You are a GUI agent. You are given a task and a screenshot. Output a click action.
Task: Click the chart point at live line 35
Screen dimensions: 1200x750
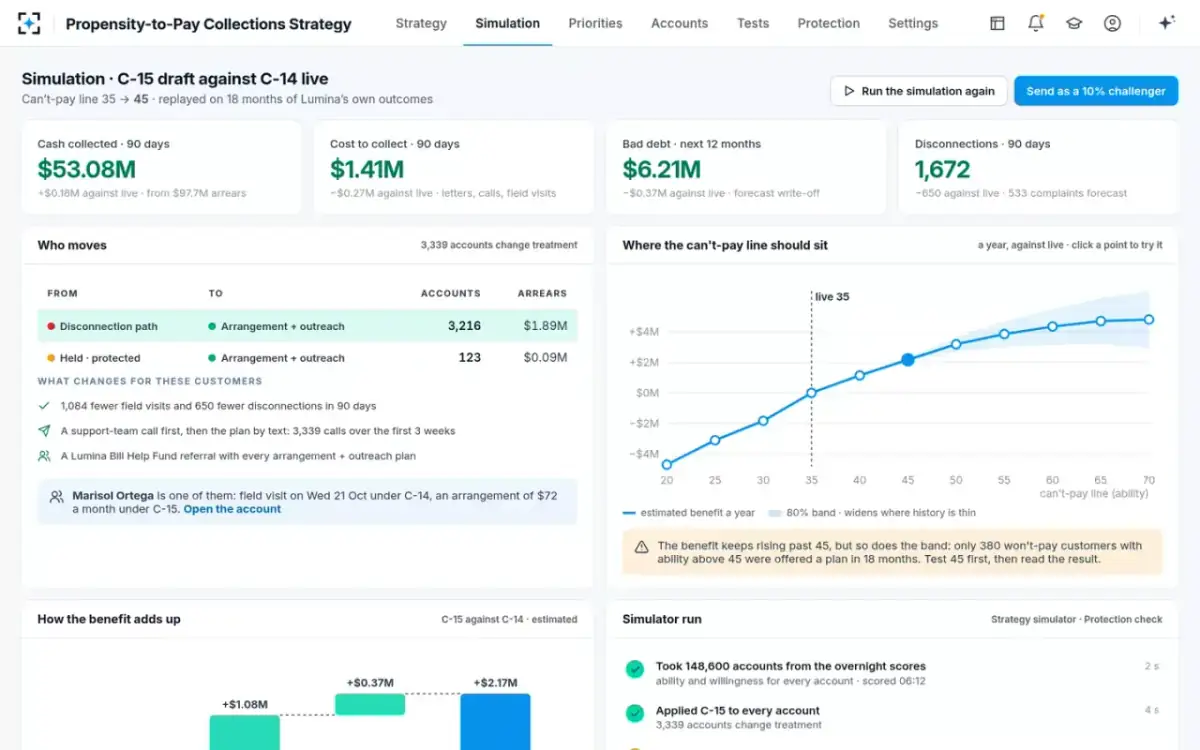click(811, 393)
